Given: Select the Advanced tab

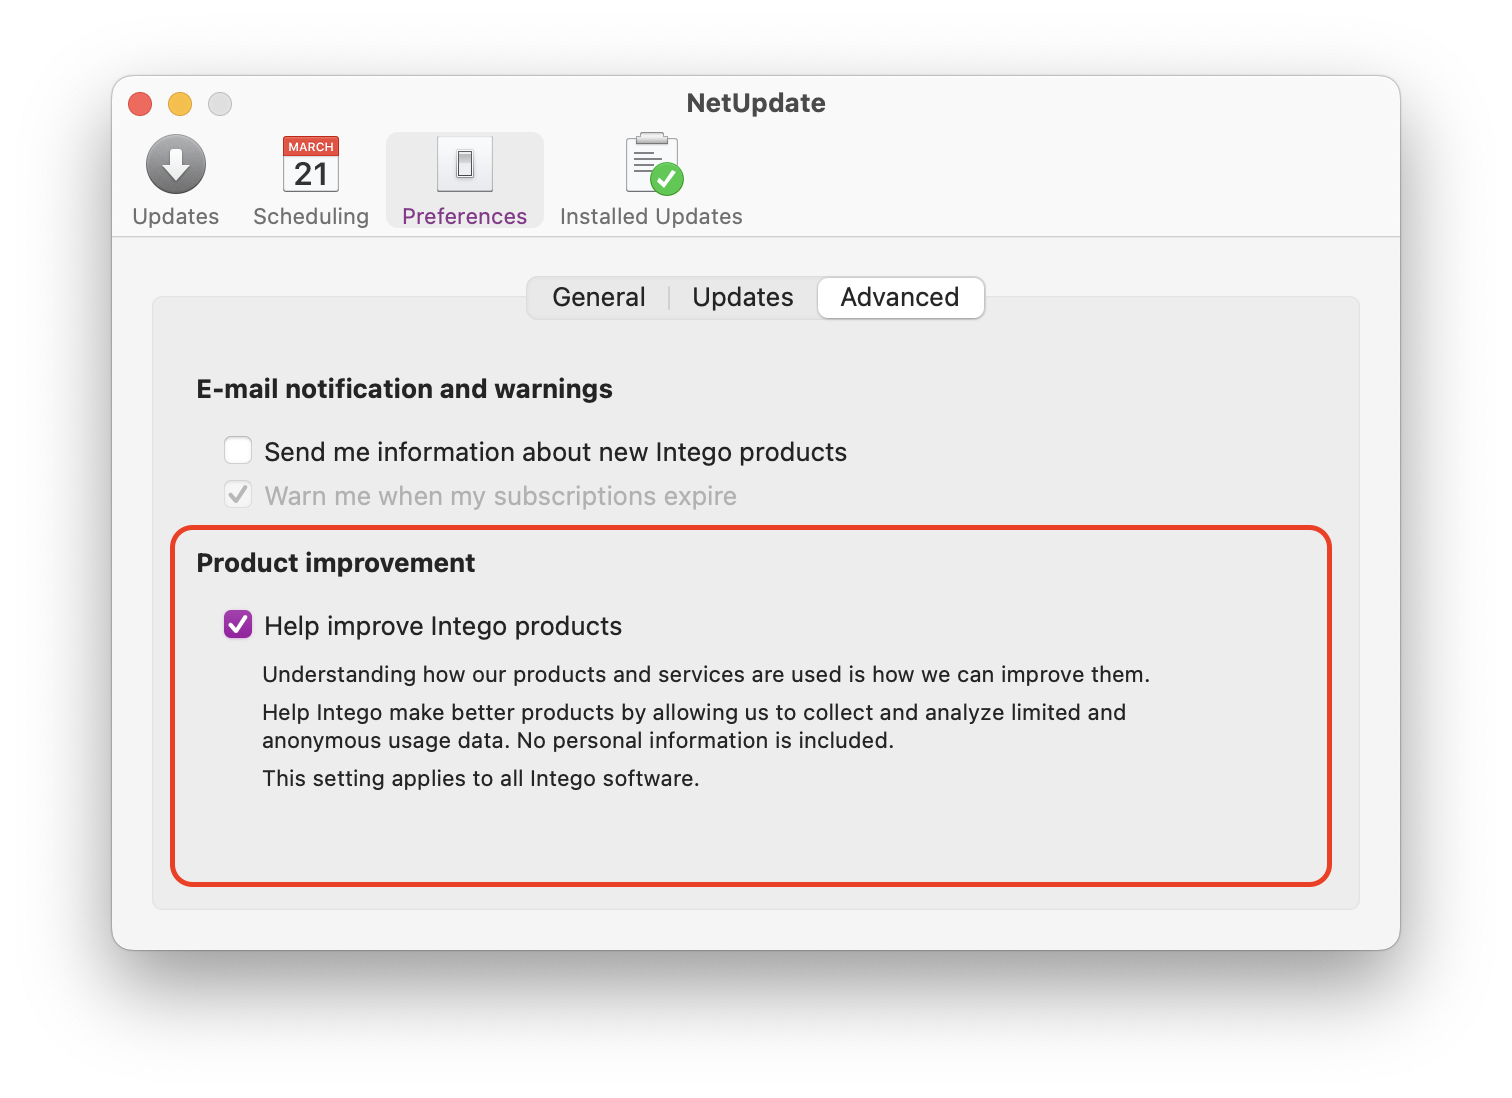Looking at the screenshot, I should 900,297.
